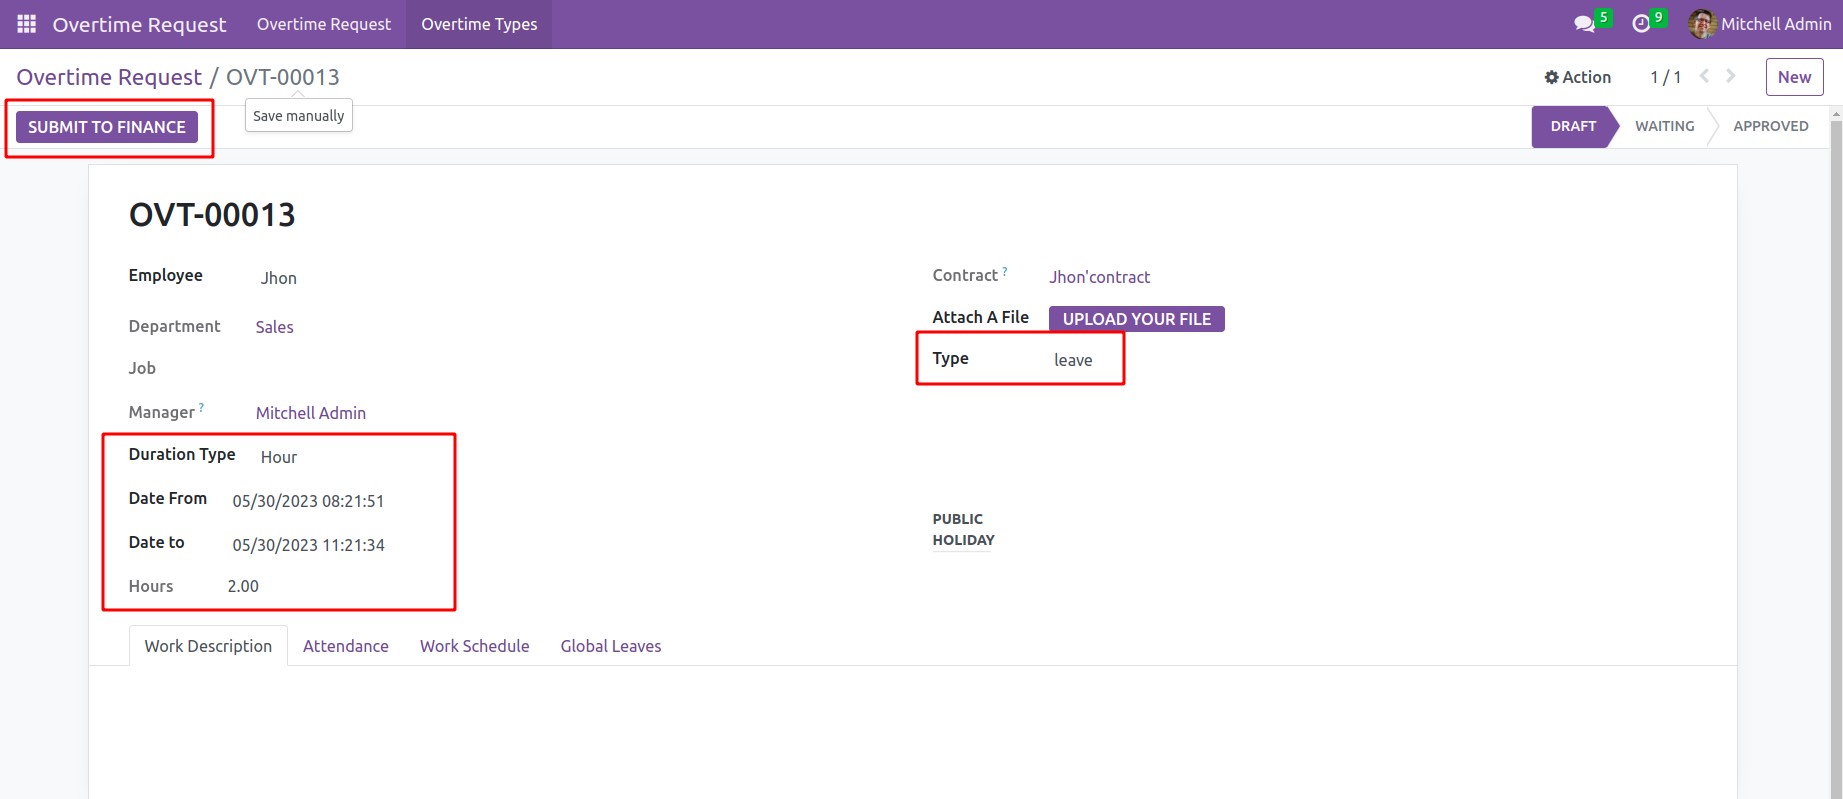Click Mitchell Admin user avatar

[x=1702, y=24]
